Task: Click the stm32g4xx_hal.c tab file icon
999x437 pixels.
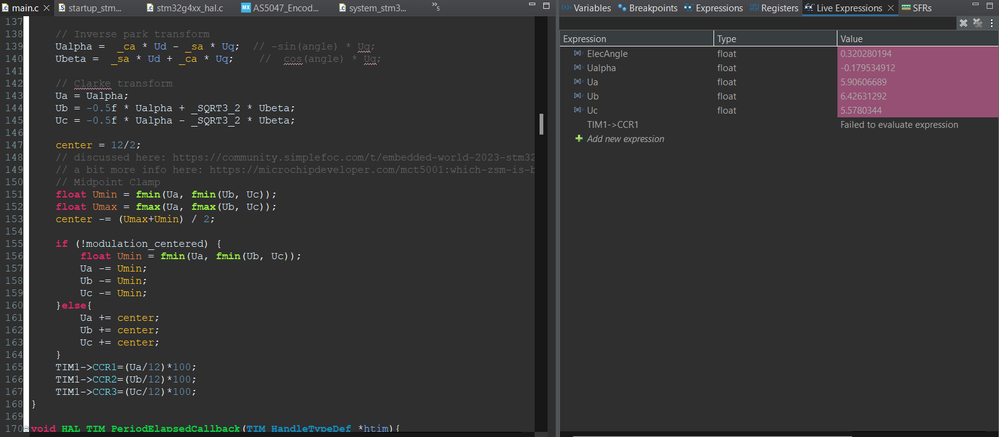Action: 150,8
